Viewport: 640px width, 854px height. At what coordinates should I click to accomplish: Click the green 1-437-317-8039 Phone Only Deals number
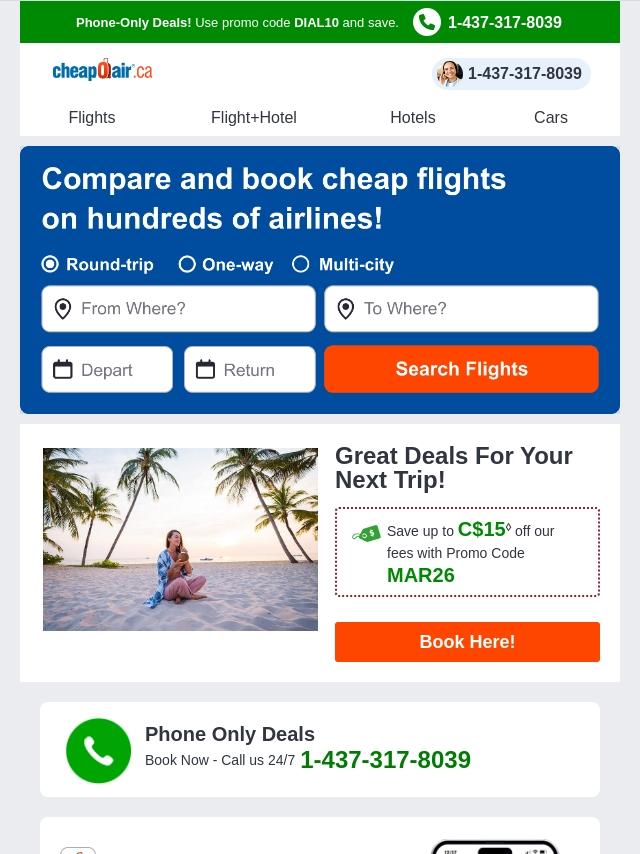tap(386, 760)
